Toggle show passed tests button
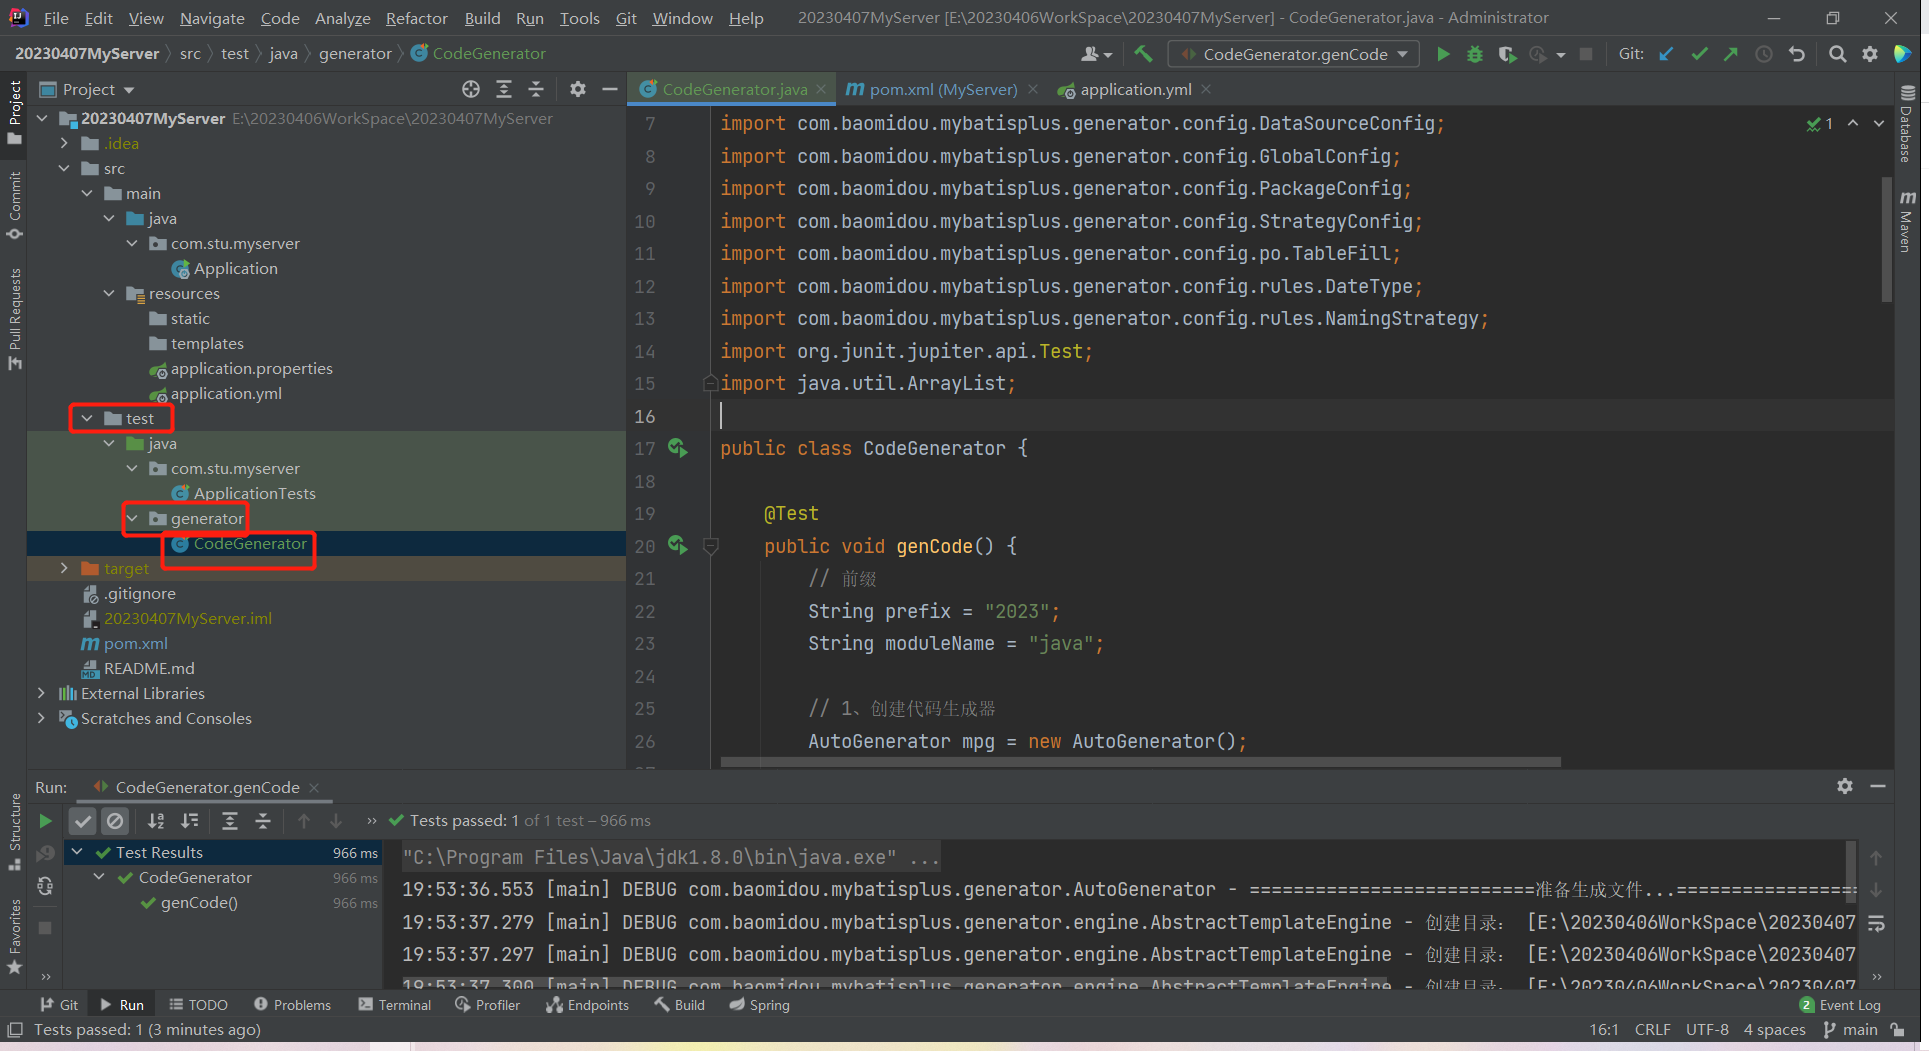 pyautogui.click(x=83, y=821)
